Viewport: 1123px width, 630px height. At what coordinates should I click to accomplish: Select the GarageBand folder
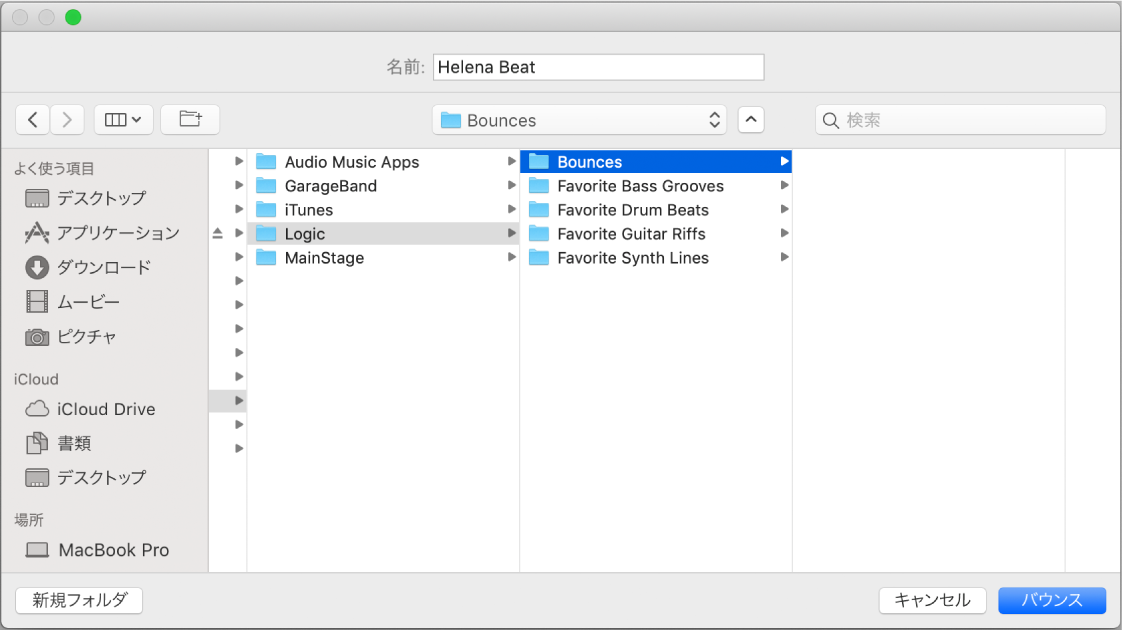pyautogui.click(x=383, y=186)
